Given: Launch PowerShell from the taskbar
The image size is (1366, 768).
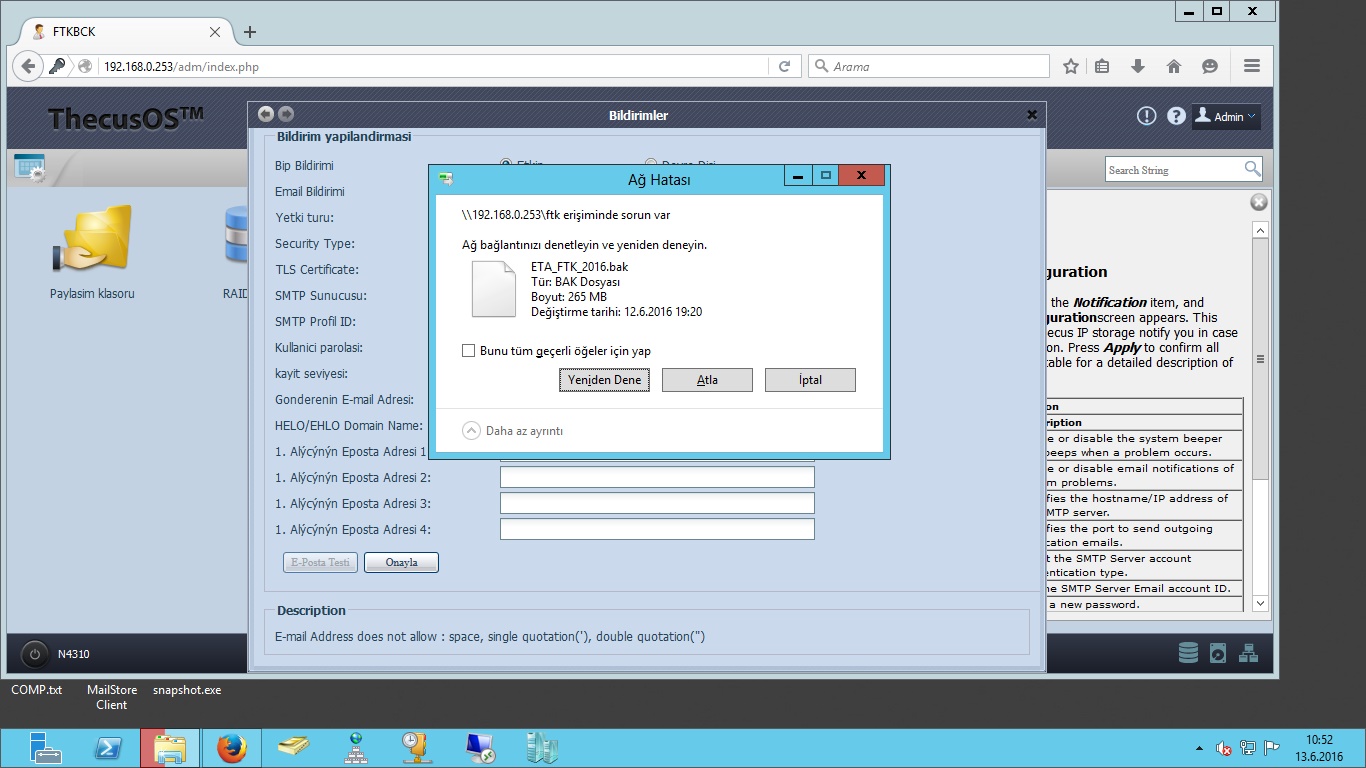Looking at the screenshot, I should pyautogui.click(x=108, y=748).
